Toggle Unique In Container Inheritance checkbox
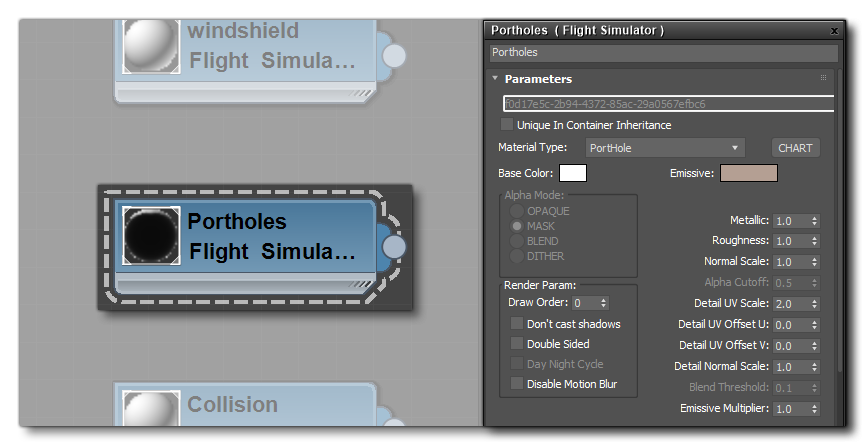This screenshot has height=446, width=866. point(506,124)
